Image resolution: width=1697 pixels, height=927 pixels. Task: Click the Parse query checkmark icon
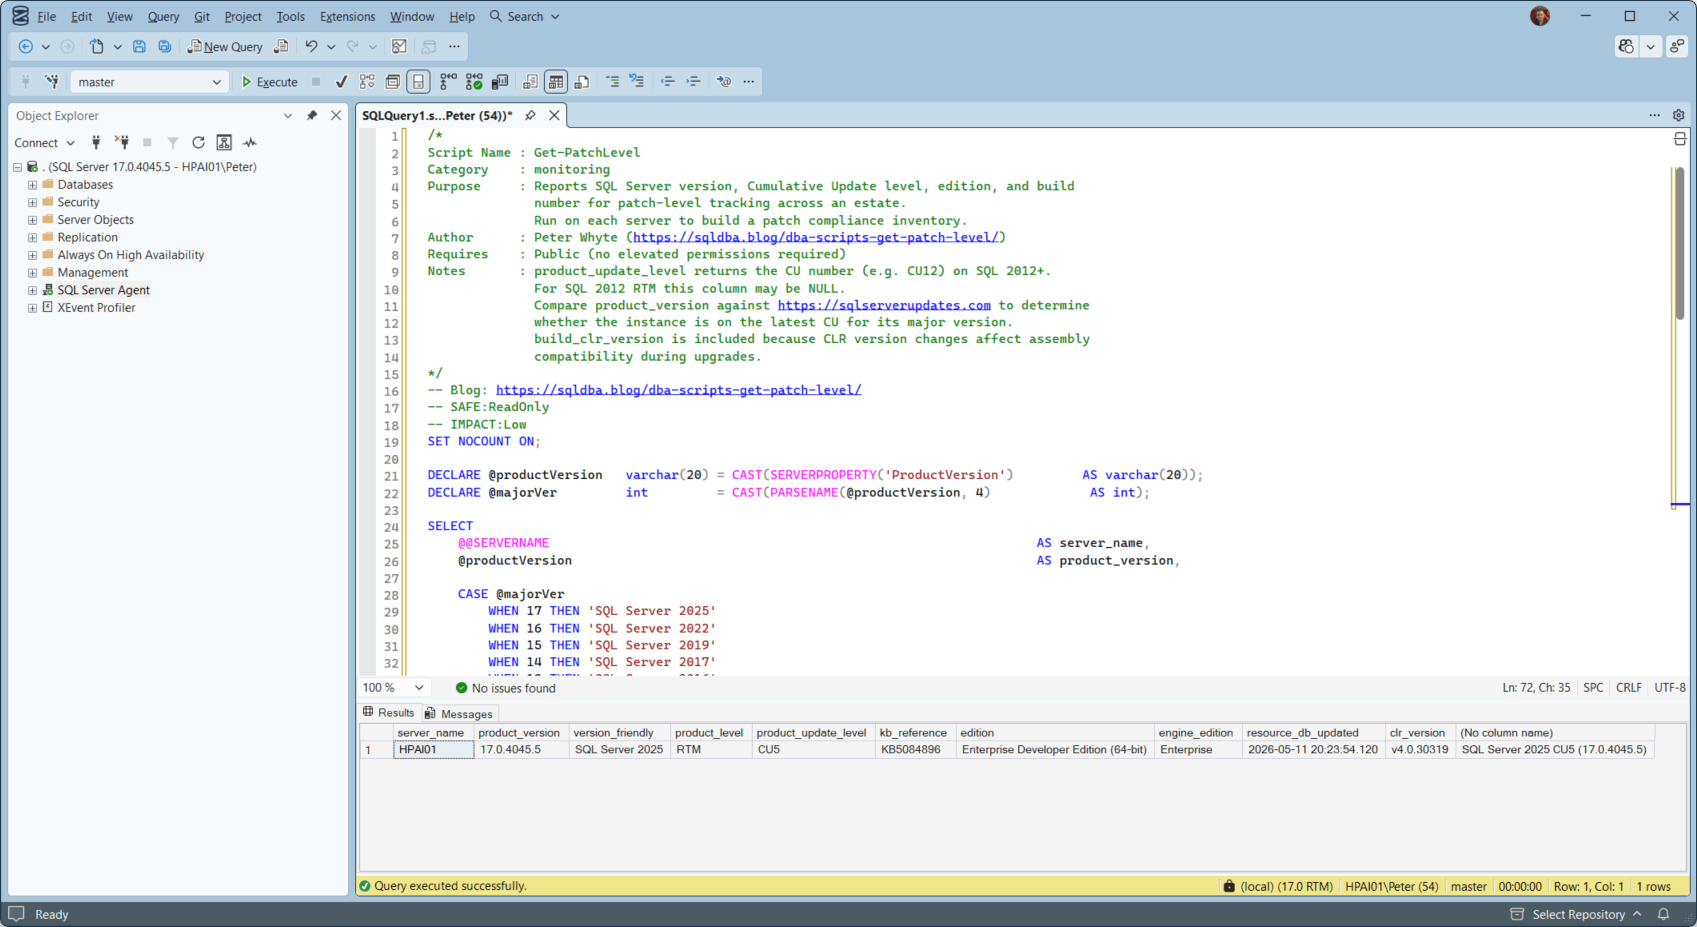[x=341, y=82]
